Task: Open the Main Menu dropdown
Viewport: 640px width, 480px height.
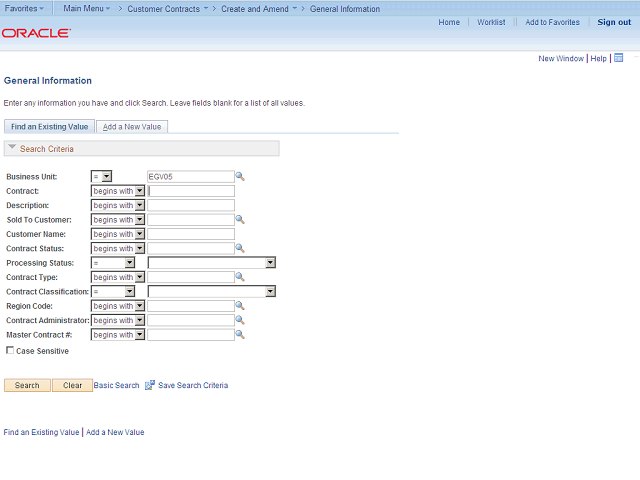Action: coord(87,9)
